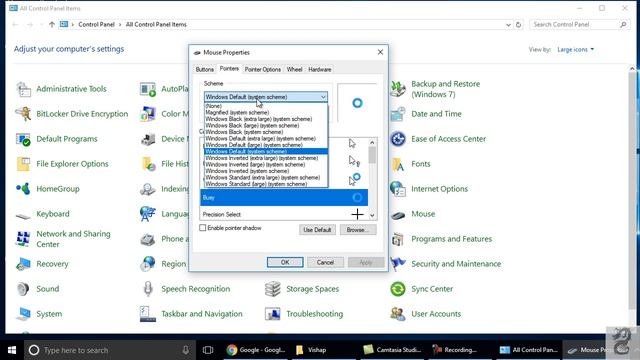Choose Magnified (system scheme) option

[266, 112]
